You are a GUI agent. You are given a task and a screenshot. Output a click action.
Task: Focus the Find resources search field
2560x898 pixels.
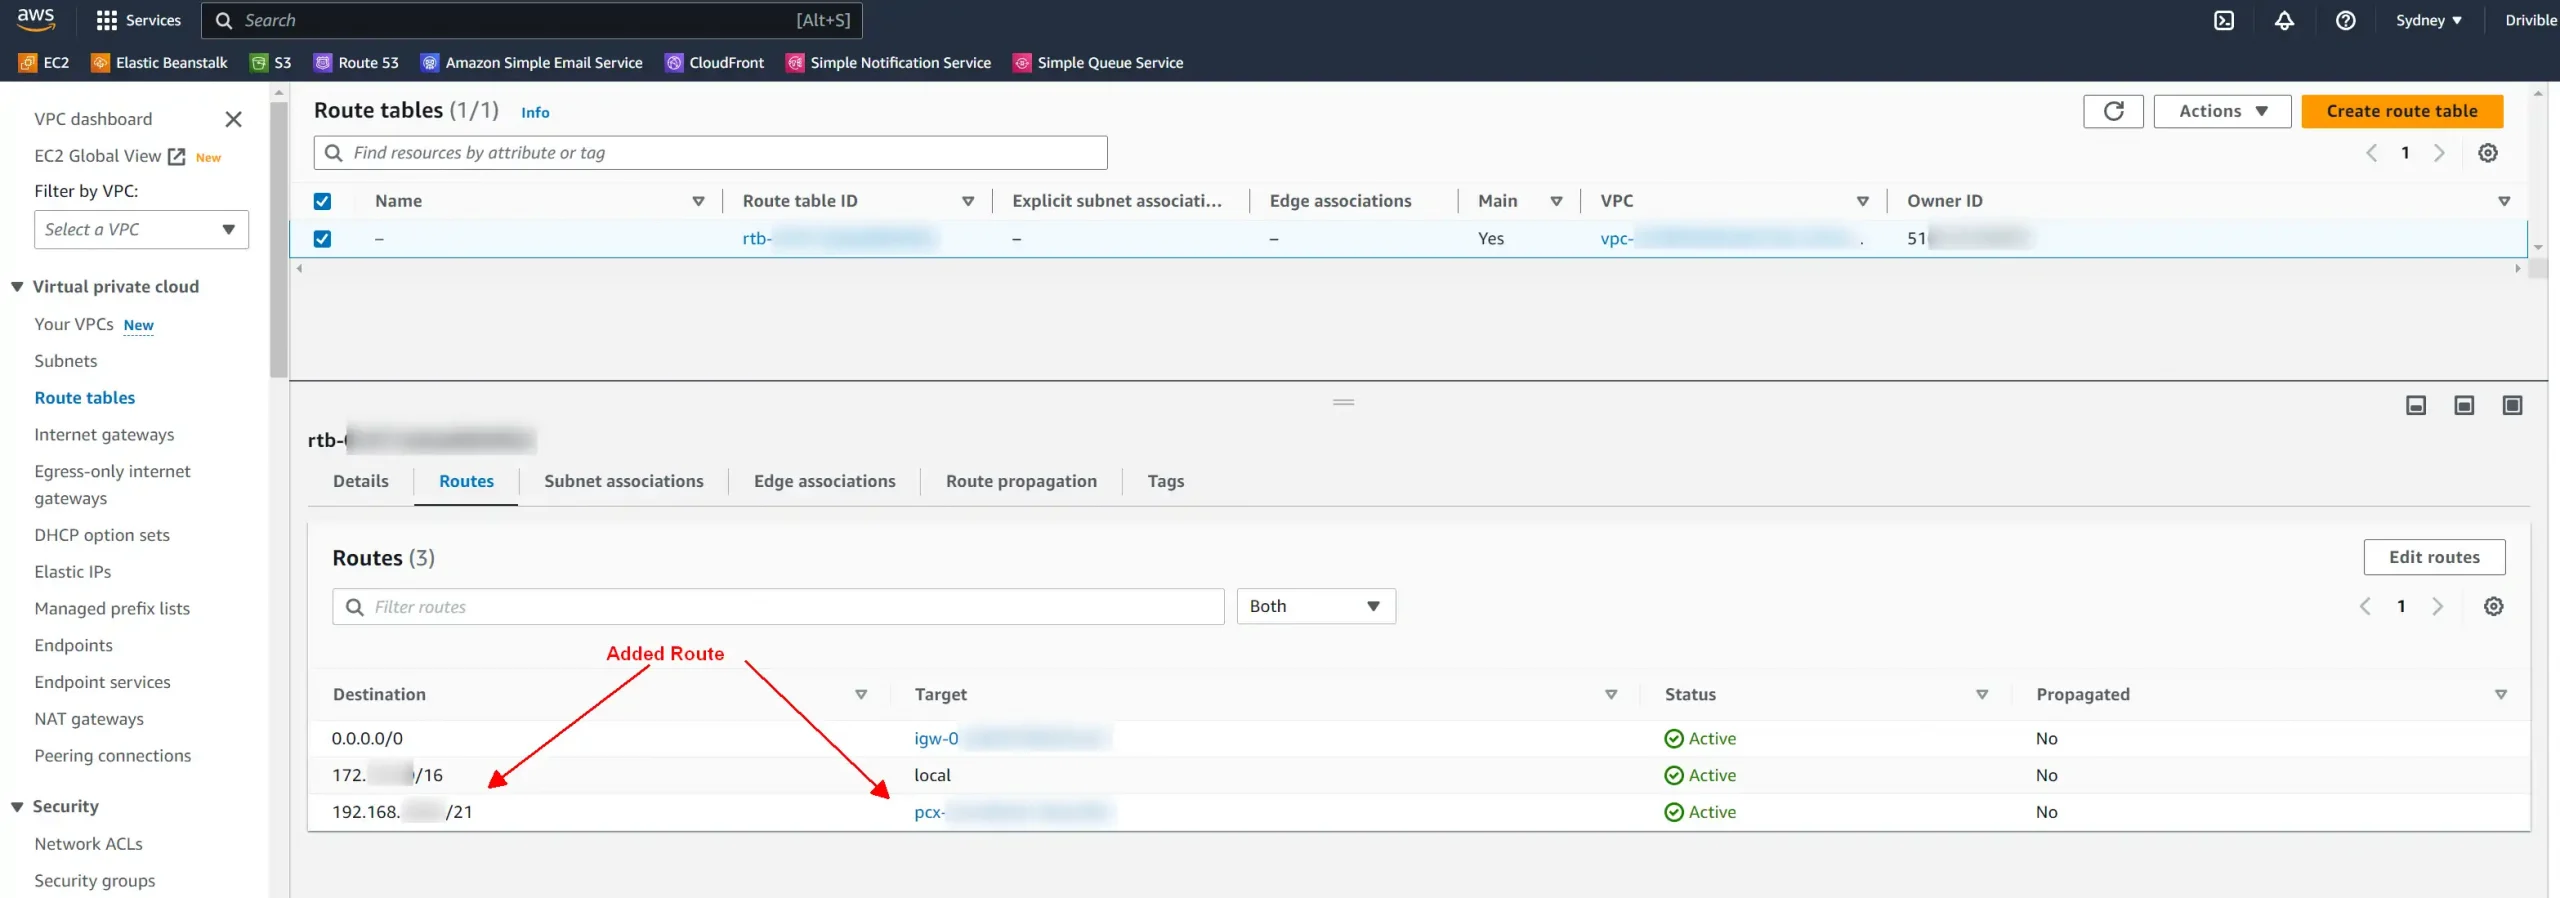click(x=710, y=153)
